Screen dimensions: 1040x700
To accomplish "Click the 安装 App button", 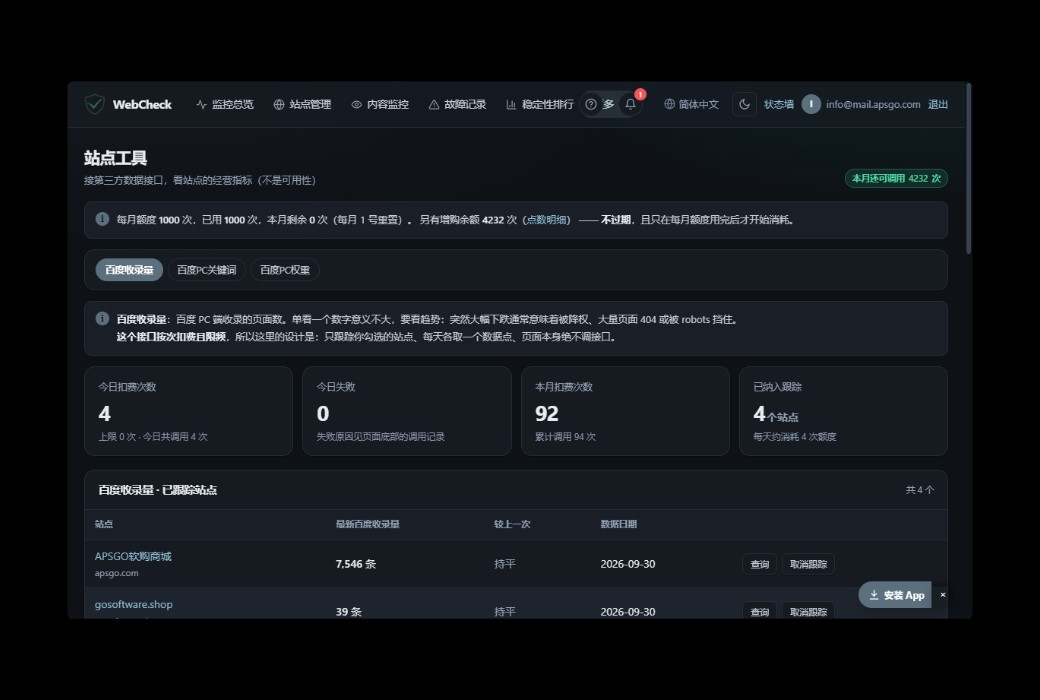I will point(895,595).
